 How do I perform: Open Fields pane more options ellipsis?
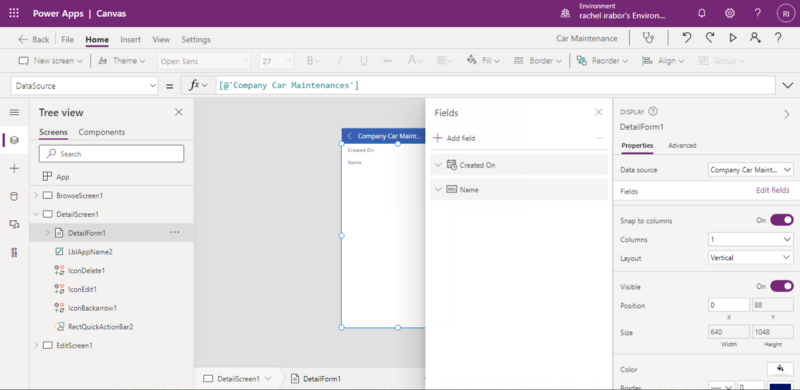[x=599, y=138]
